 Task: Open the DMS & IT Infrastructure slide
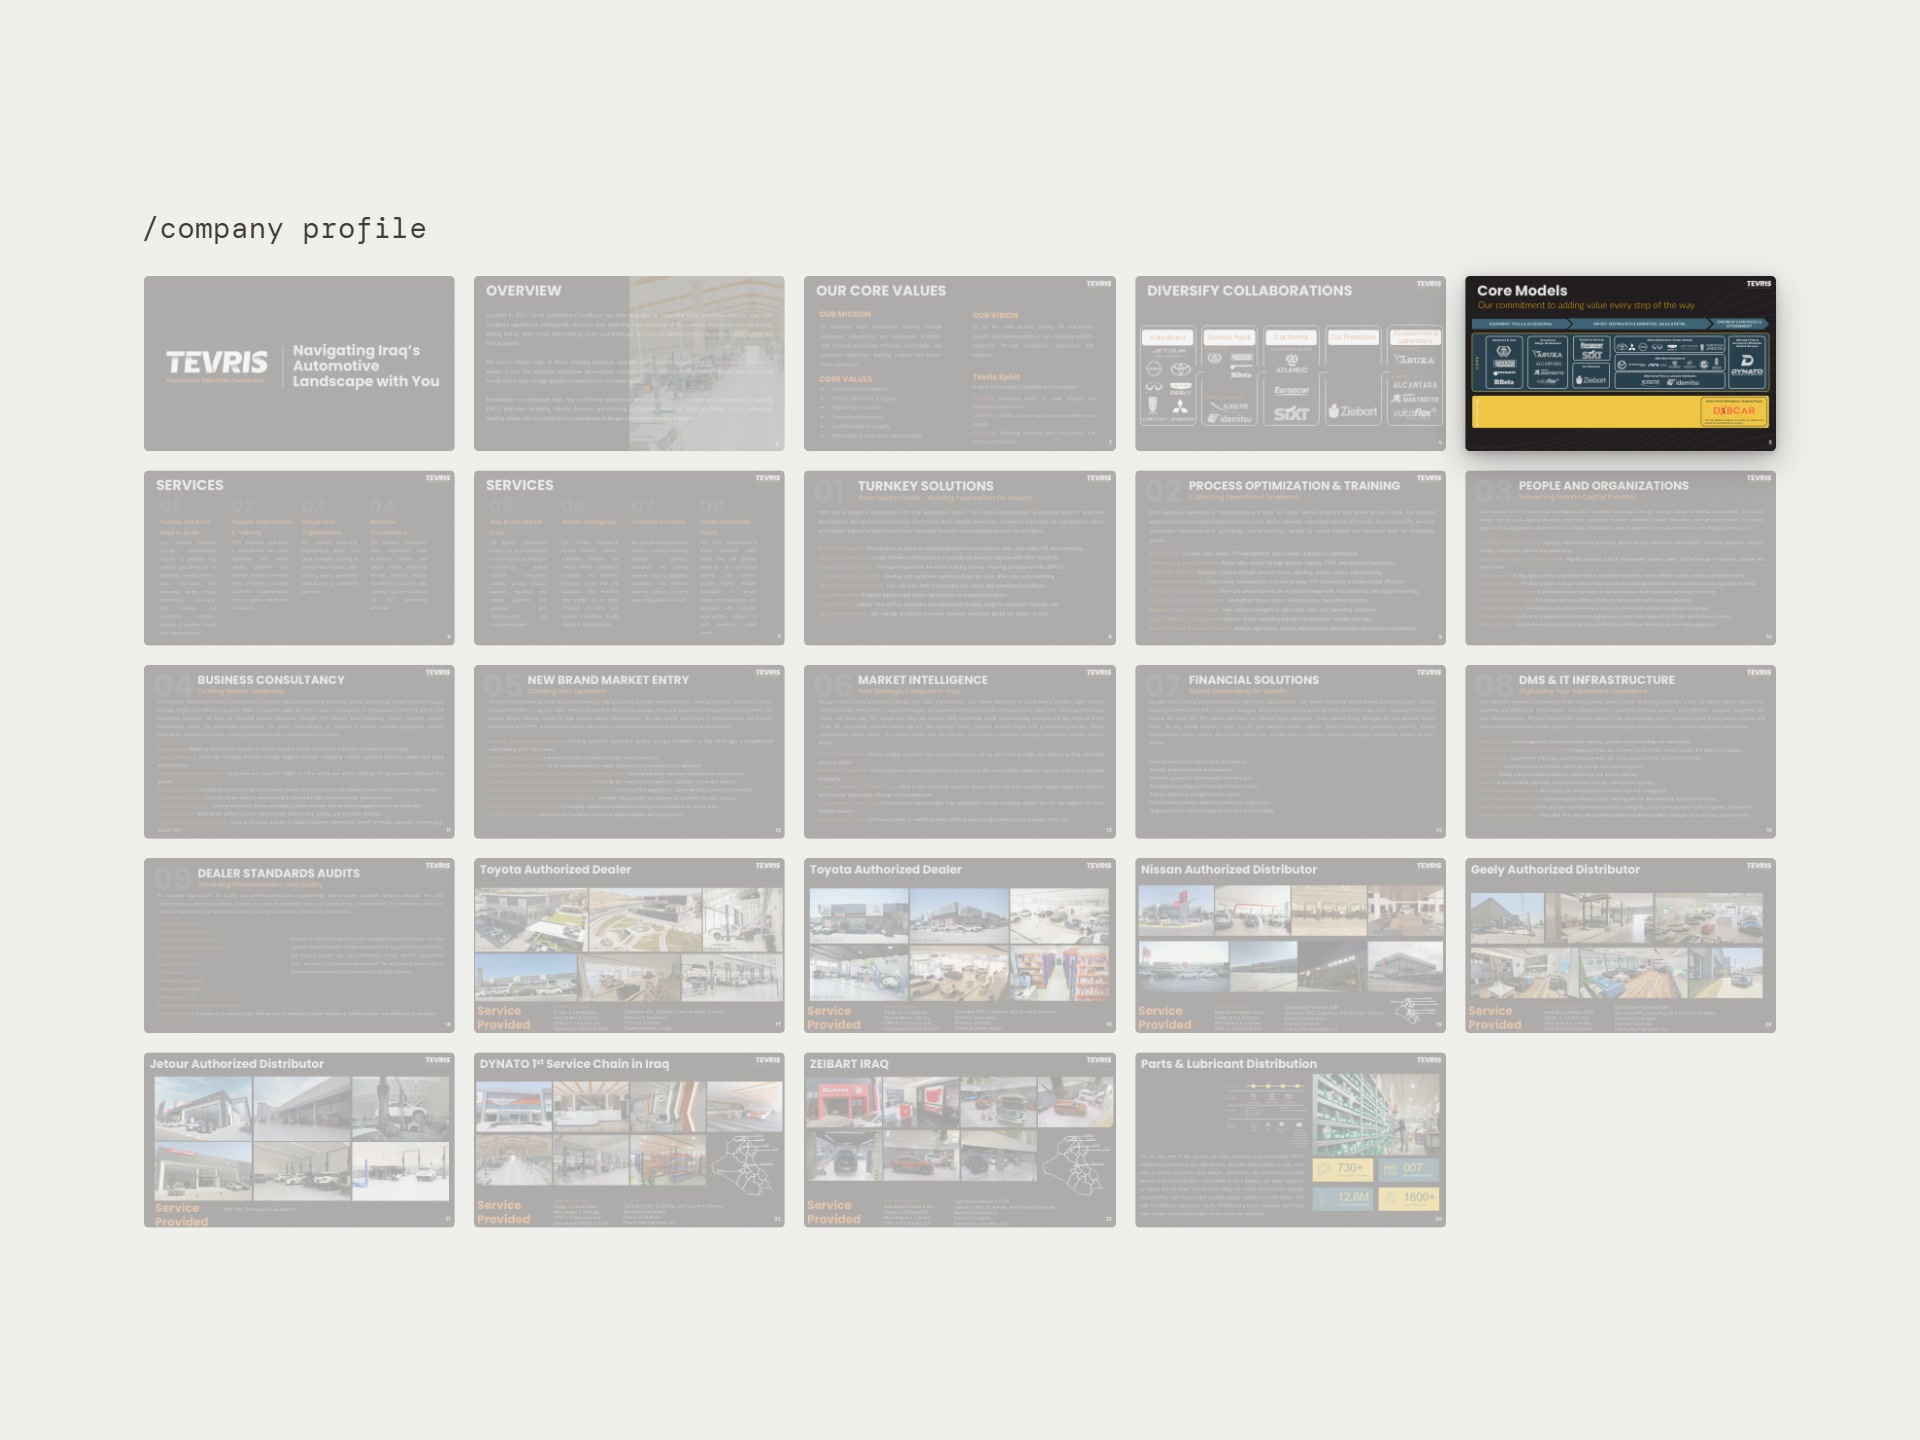click(1620, 752)
